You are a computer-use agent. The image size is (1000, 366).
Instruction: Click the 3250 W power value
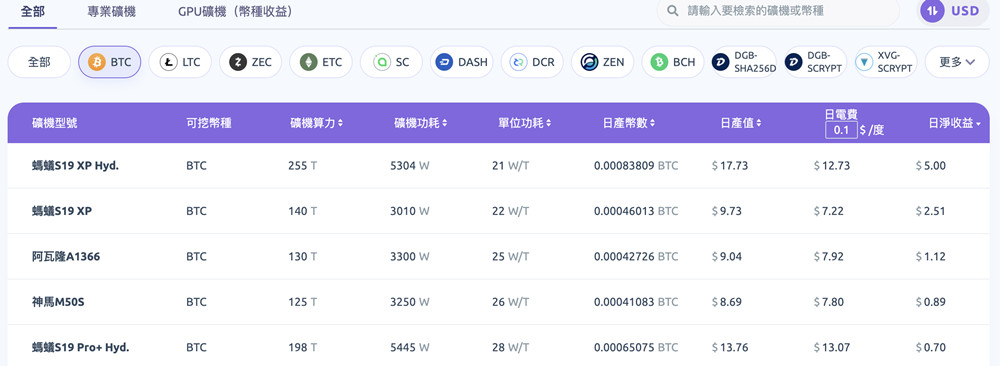point(409,302)
